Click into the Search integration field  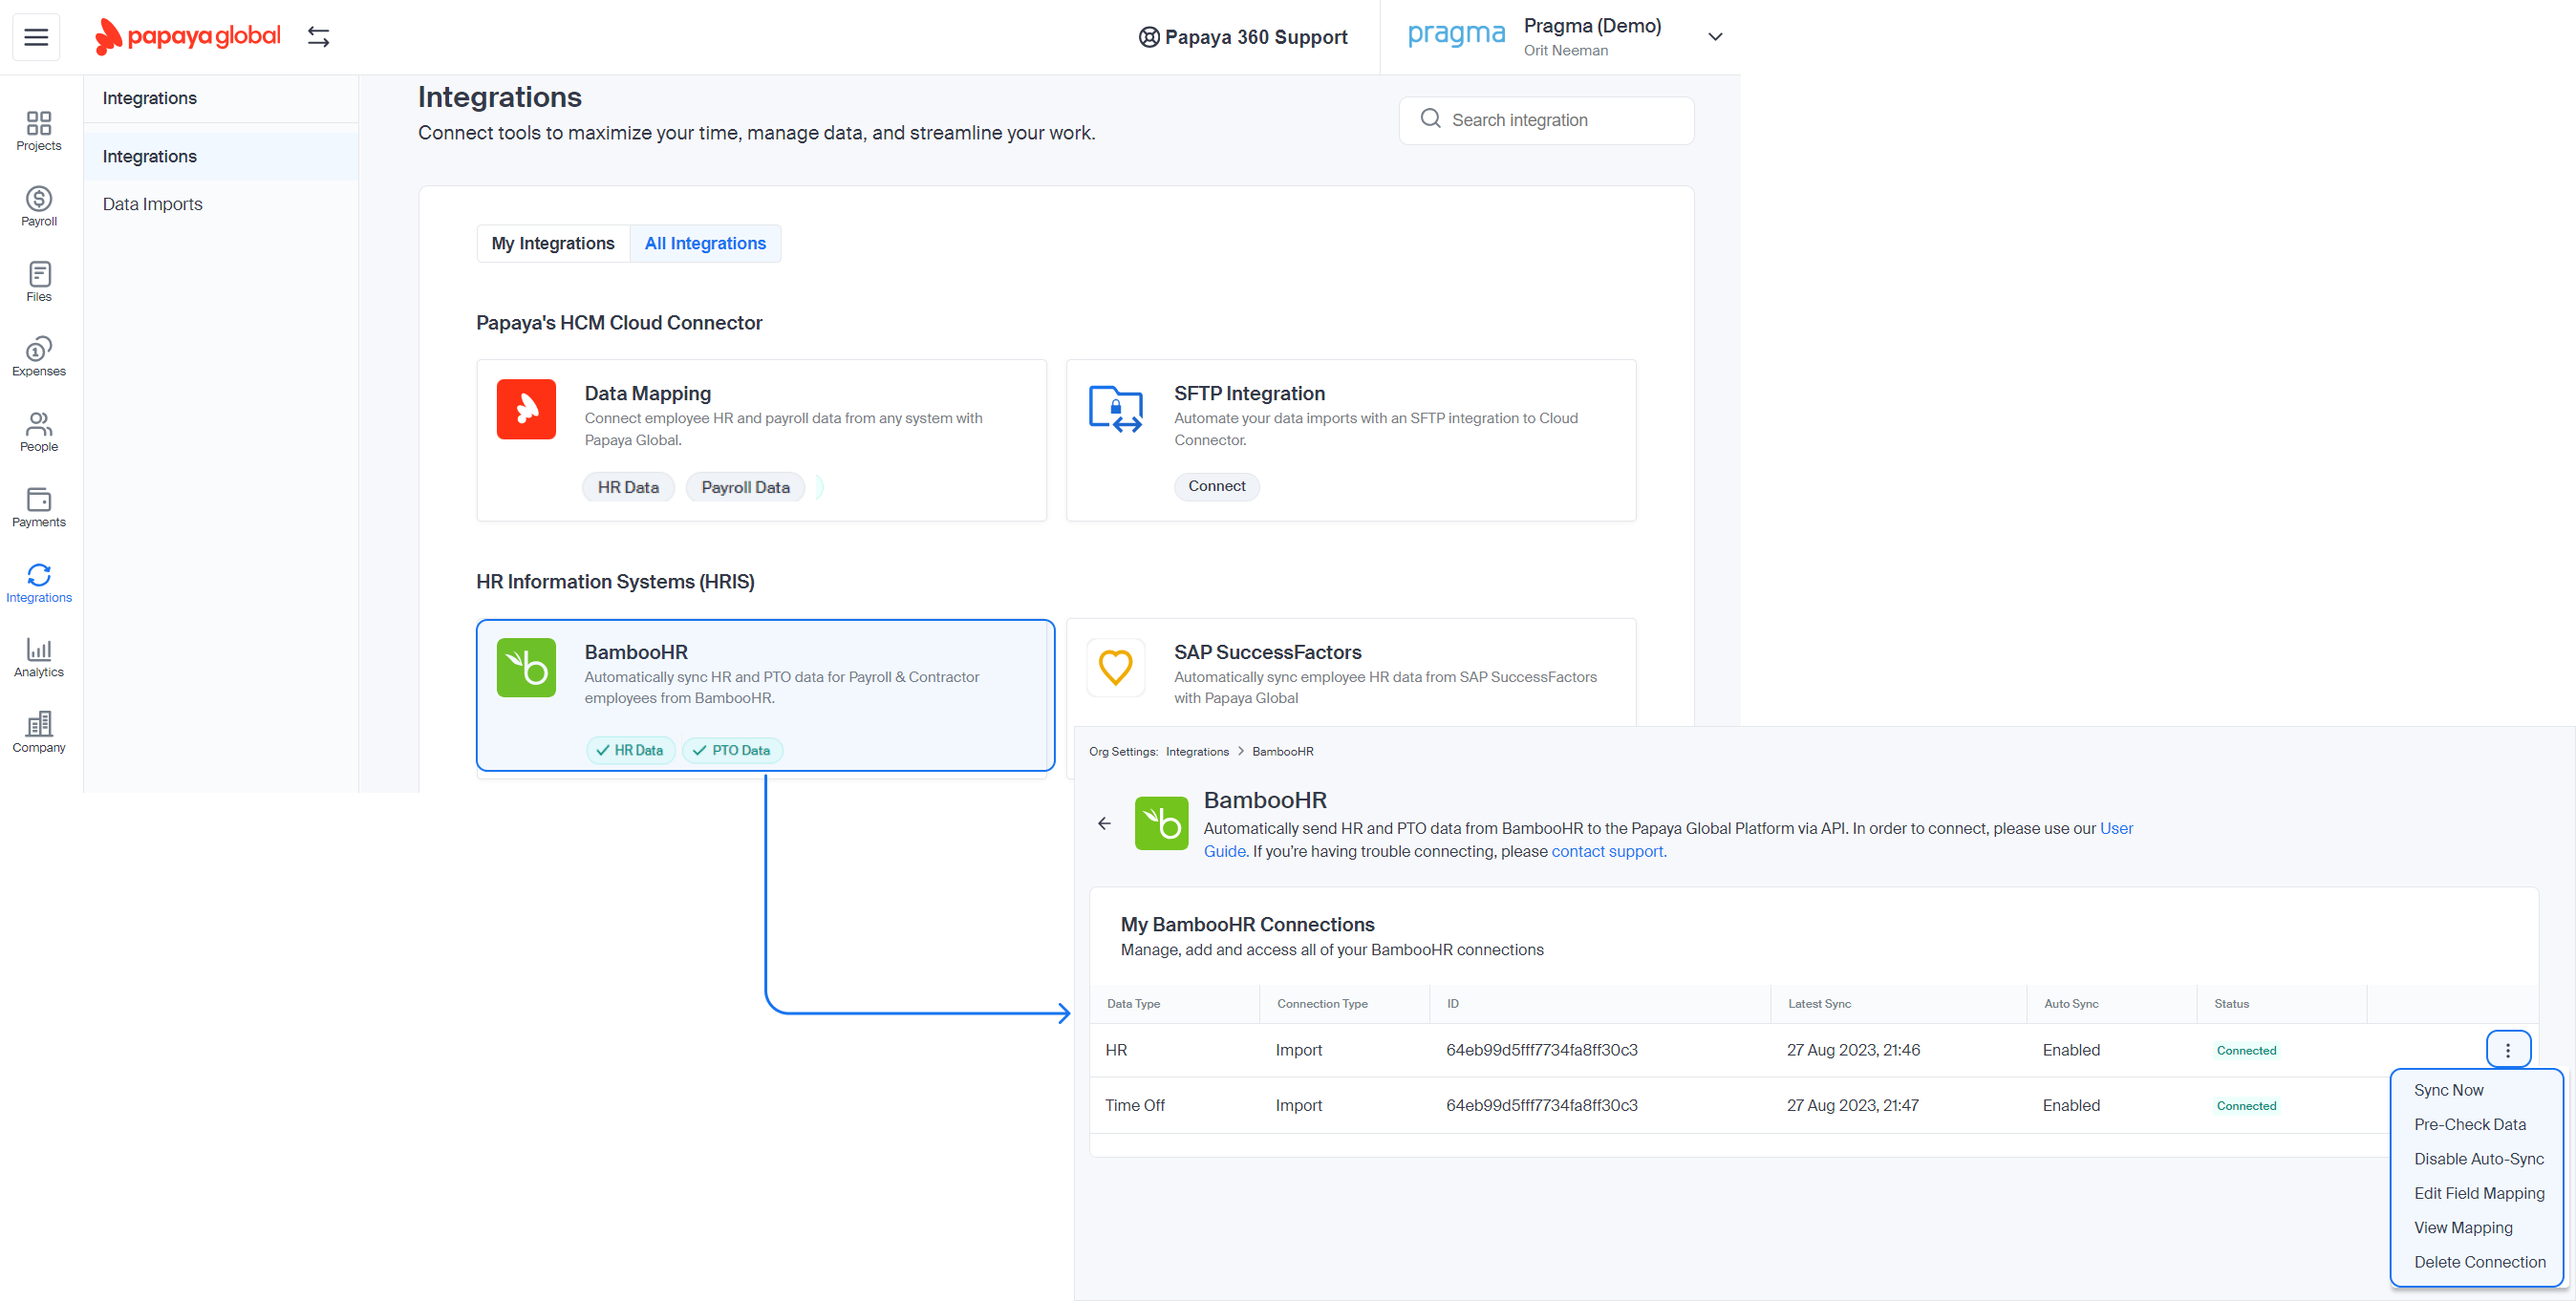pyautogui.click(x=1546, y=120)
